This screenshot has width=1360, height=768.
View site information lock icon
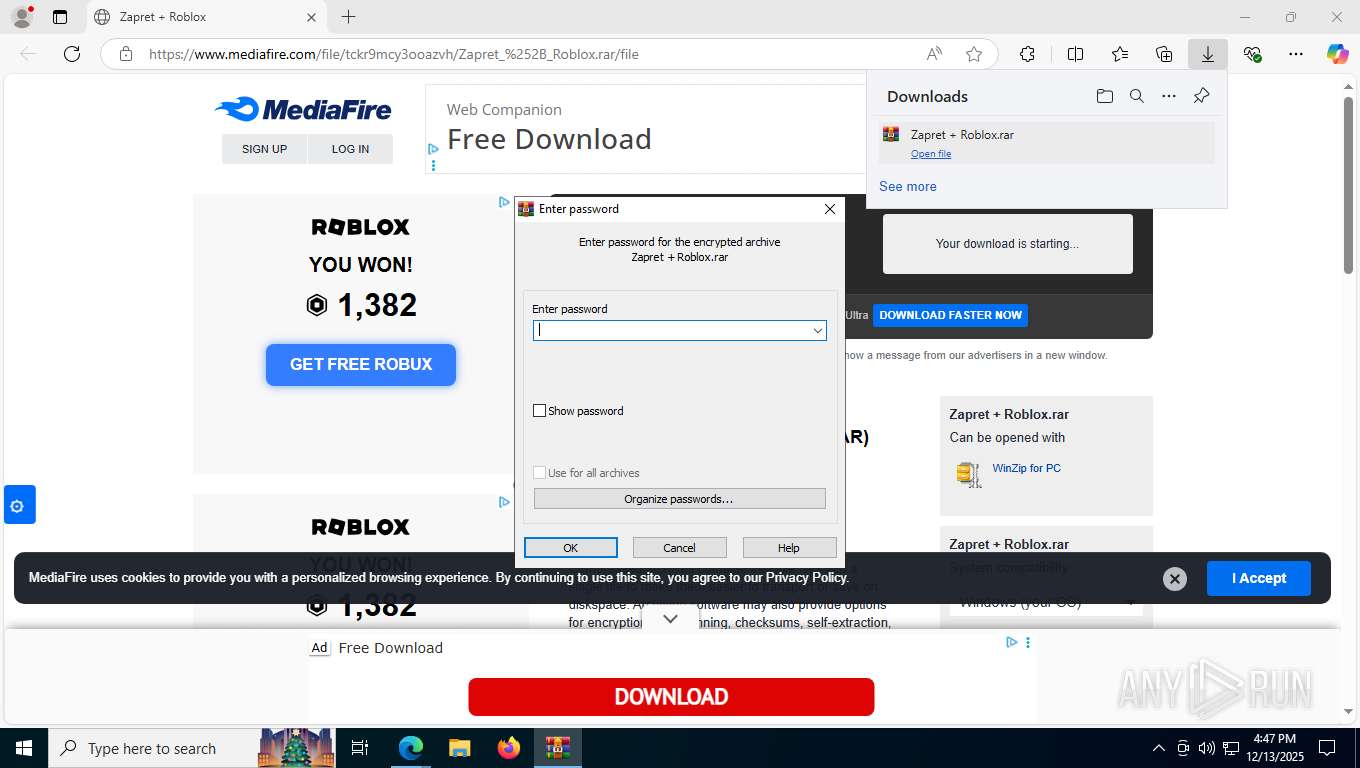(126, 54)
